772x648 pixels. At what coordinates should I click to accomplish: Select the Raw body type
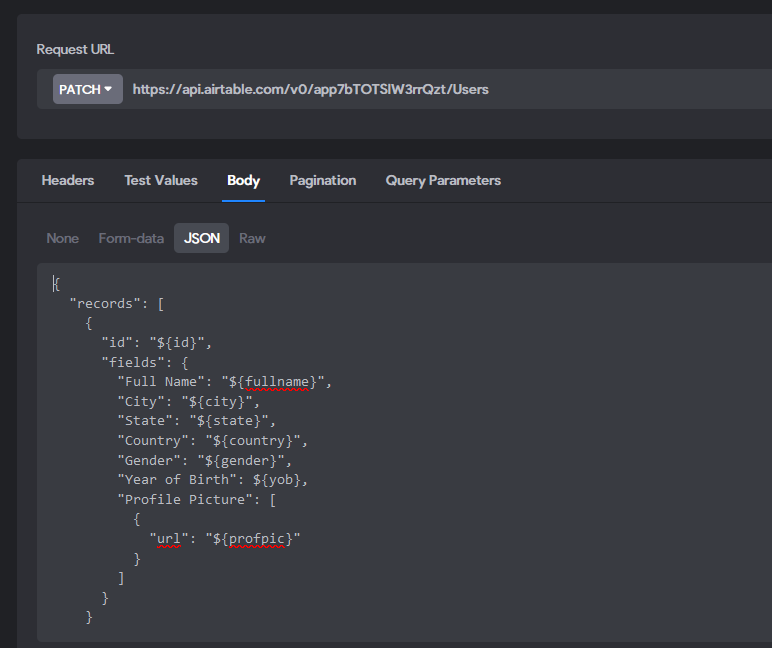pyautogui.click(x=252, y=238)
